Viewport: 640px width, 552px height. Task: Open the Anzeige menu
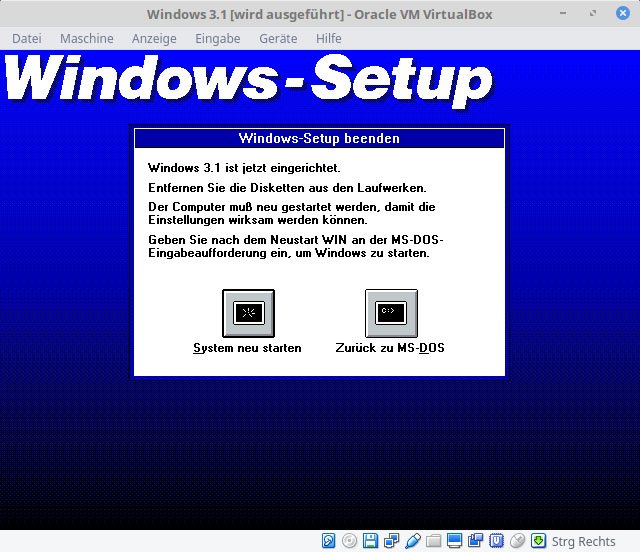tap(154, 38)
